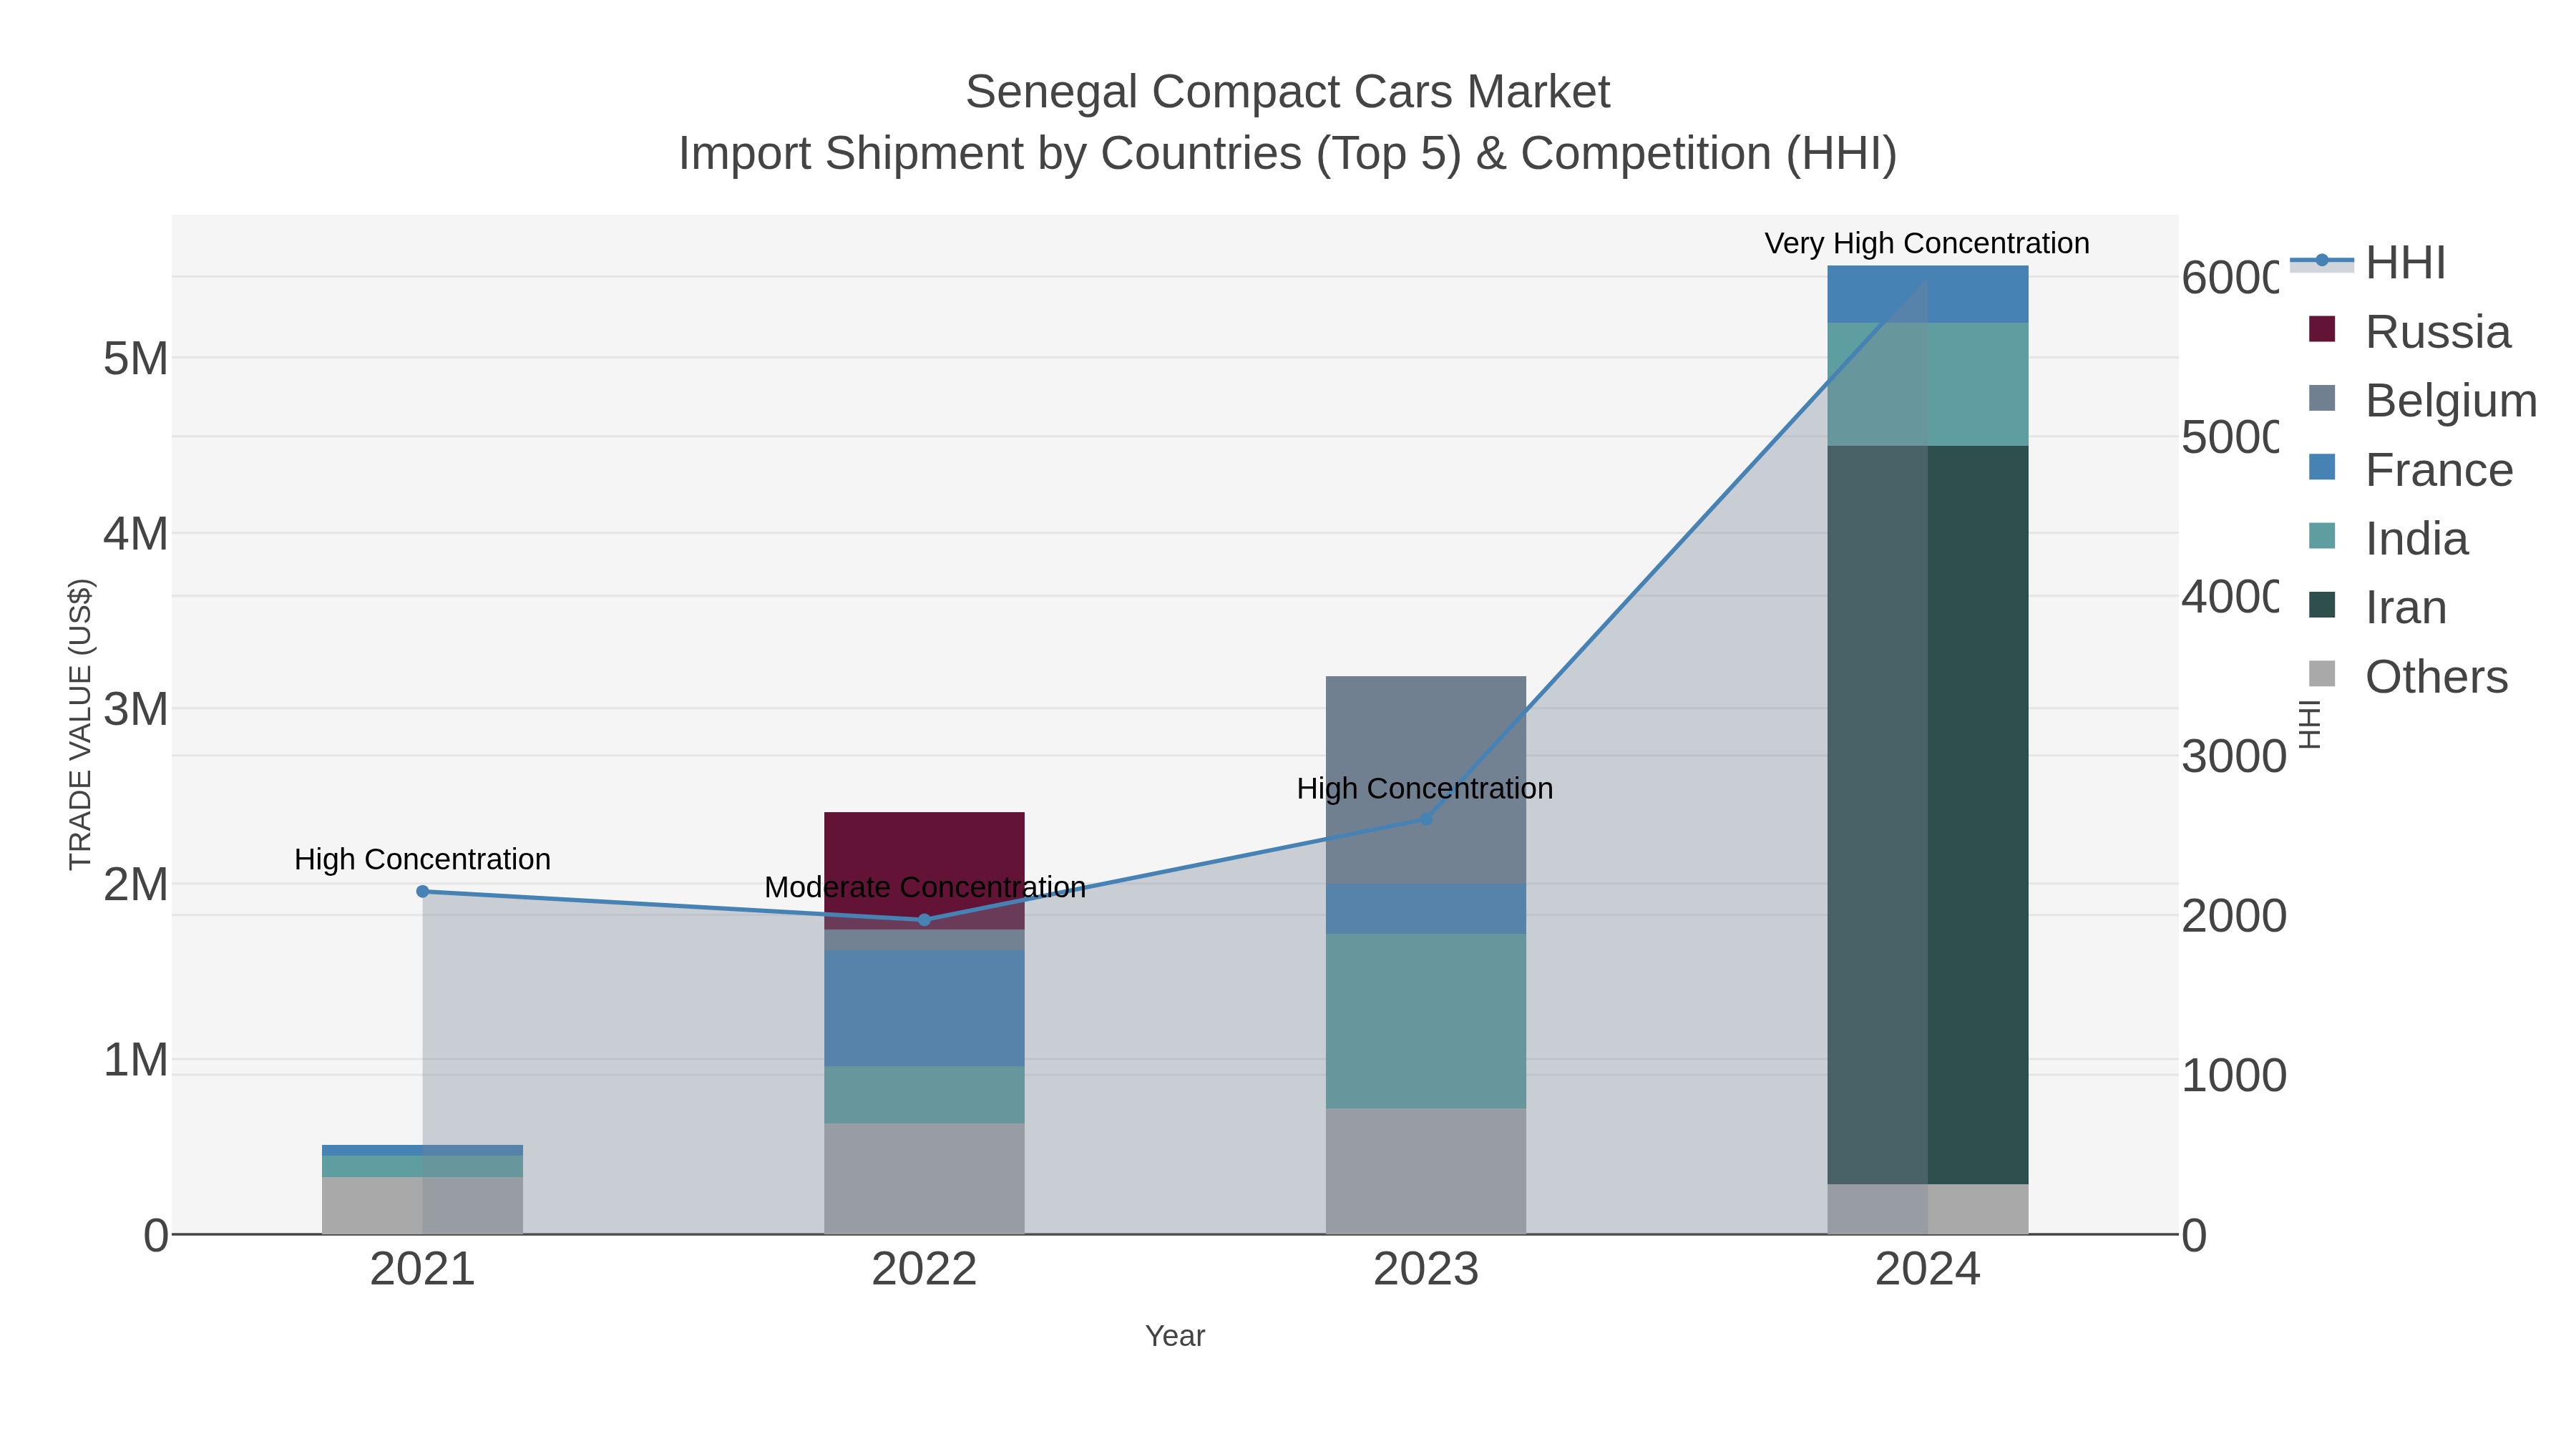Screen dimensions: 2576x1449
Task: Click the Others segment in 2023 bar
Action: tap(1426, 1171)
